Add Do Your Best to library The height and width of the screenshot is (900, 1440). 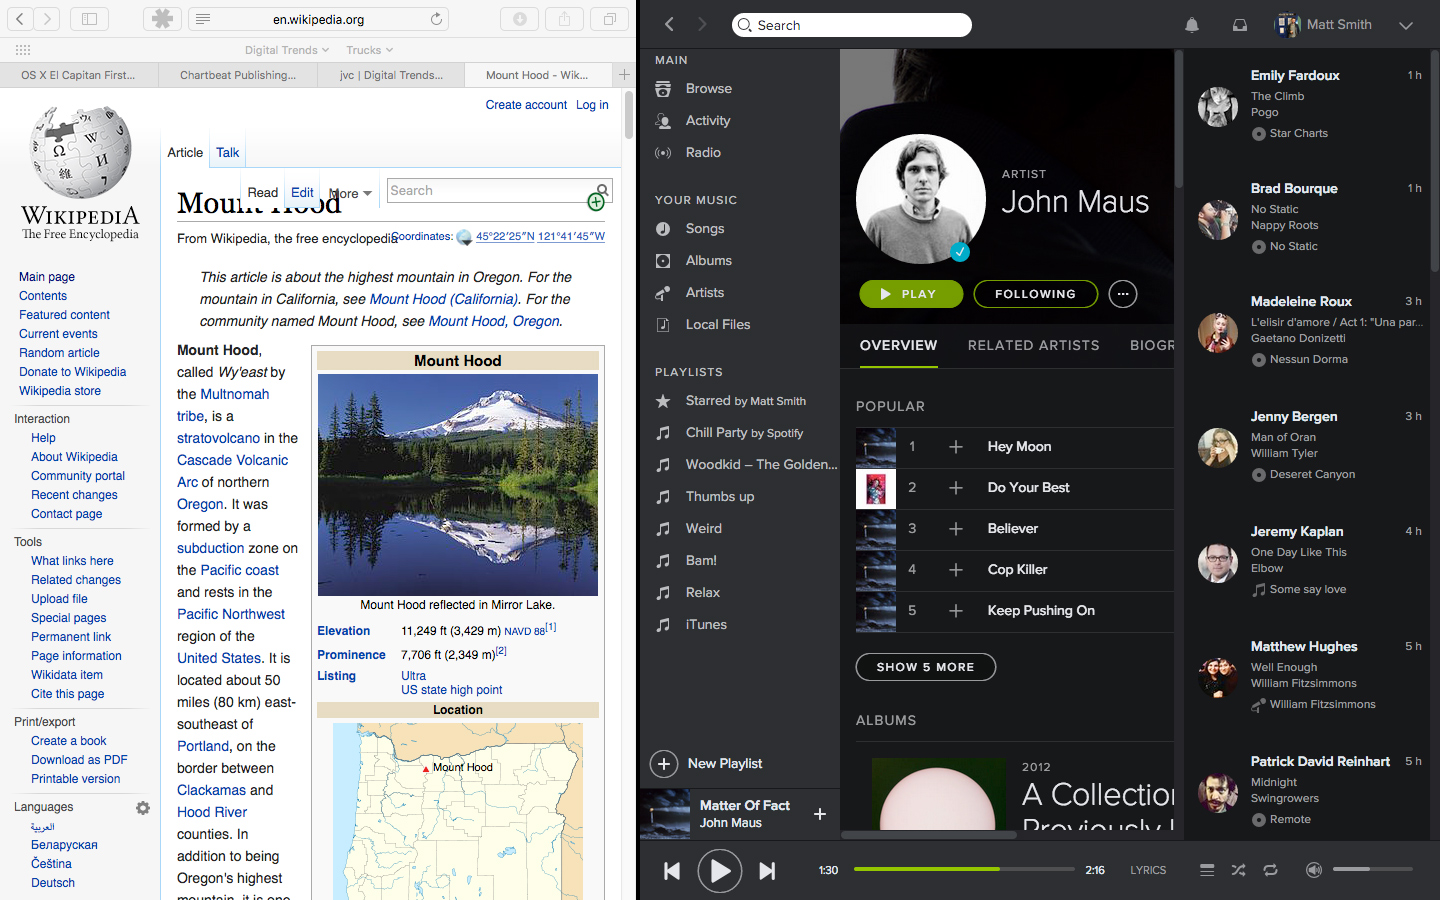956,488
